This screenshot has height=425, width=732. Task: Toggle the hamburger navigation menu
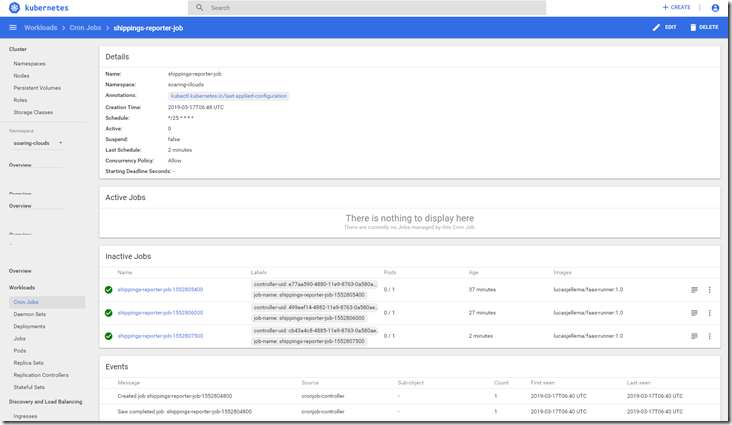12,27
